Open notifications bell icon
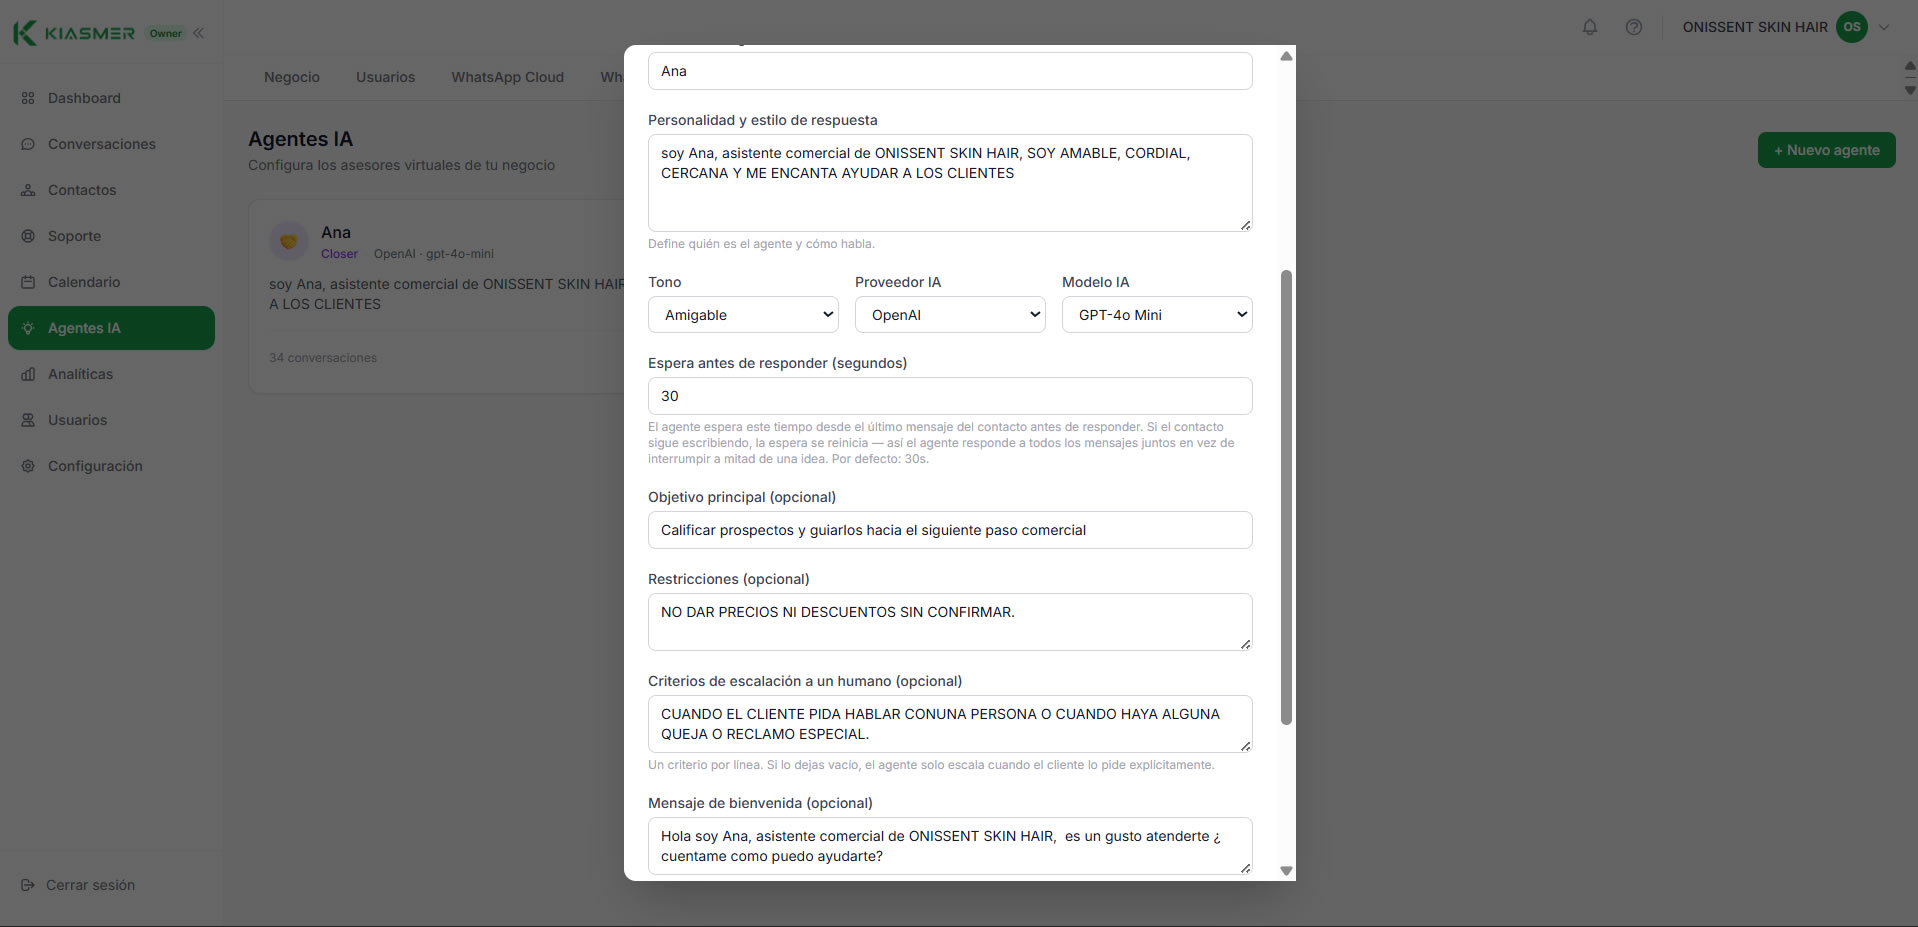 pyautogui.click(x=1590, y=27)
